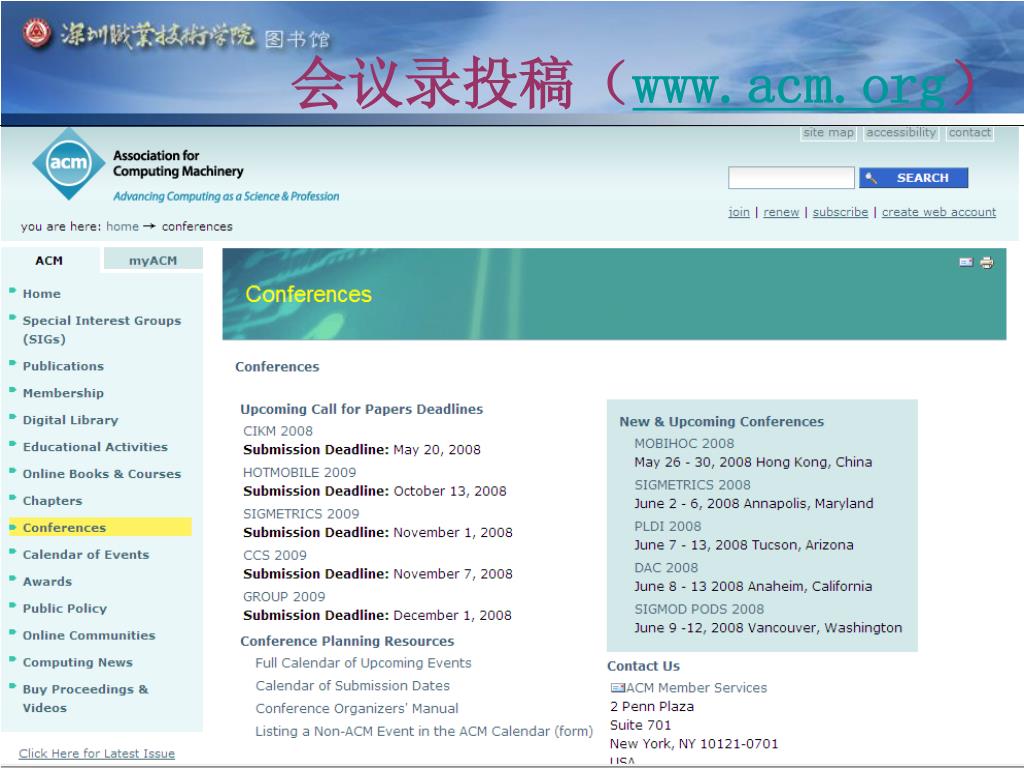Open Digital Library in sidebar
Viewport: 1024px width, 768px height.
tap(70, 420)
